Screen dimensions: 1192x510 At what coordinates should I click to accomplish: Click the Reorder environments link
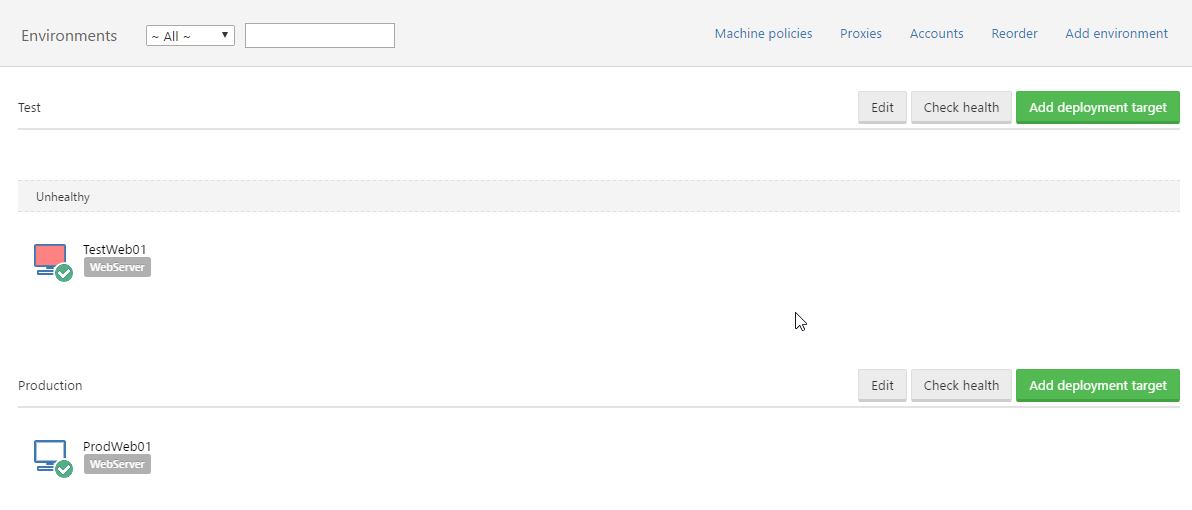pos(1014,34)
